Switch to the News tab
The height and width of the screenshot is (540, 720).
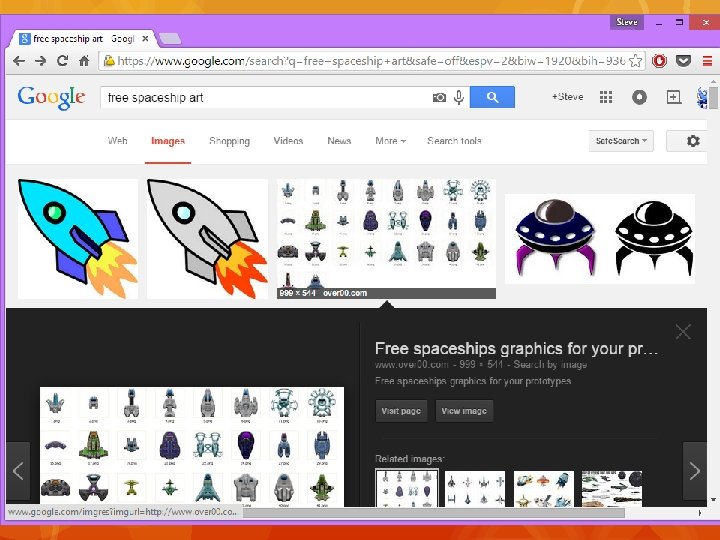339,141
